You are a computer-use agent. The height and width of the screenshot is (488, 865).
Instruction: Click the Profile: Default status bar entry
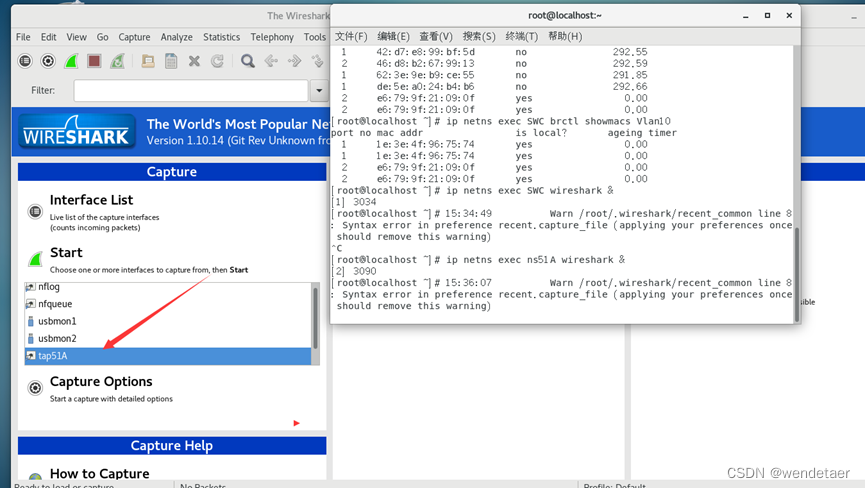click(x=615, y=485)
